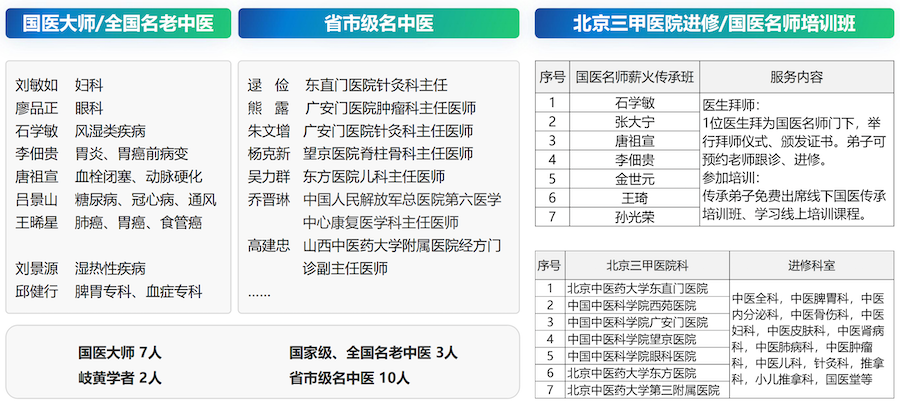Click the 国医大师/全国名老中医 header banner
The height and width of the screenshot is (403, 900).
118,23
